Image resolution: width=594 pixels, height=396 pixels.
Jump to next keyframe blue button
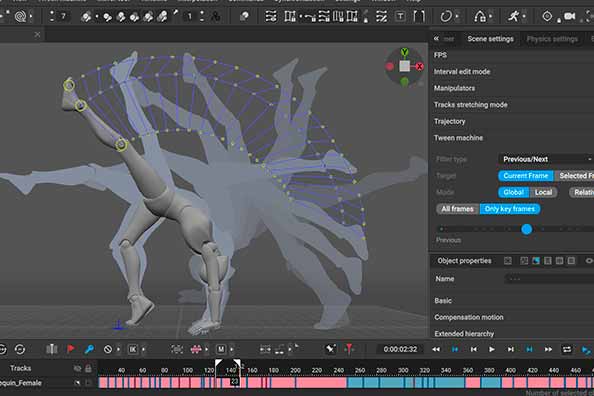(x=529, y=349)
